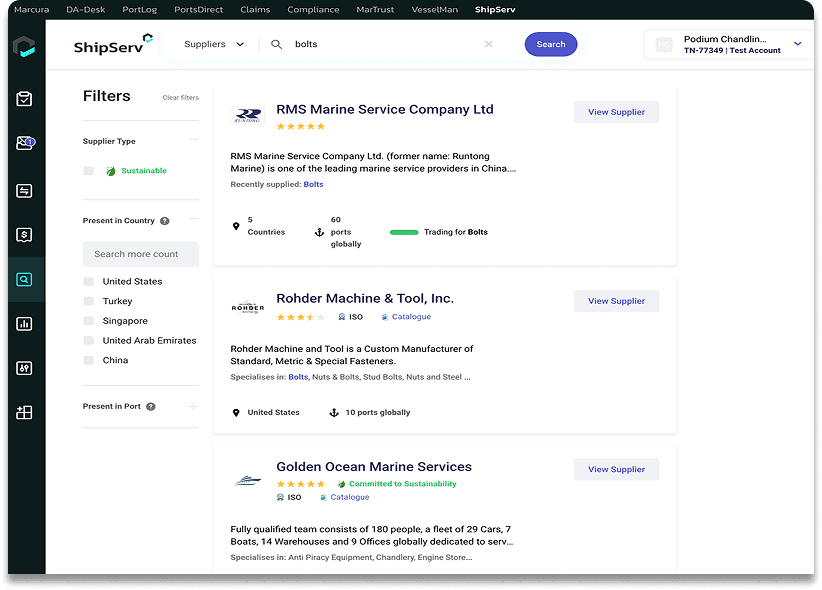
Task: View Supplier for Rohder Machine & Tool
Action: pyautogui.click(x=616, y=301)
